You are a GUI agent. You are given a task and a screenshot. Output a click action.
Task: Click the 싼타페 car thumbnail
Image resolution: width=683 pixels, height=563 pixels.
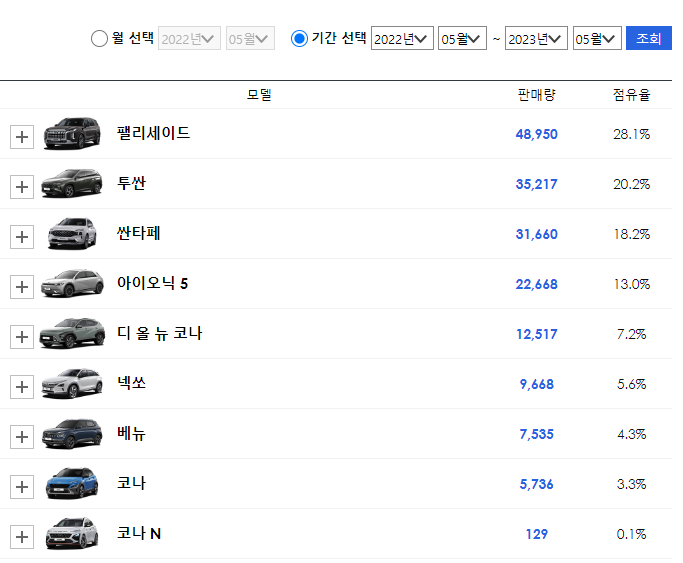(x=72, y=233)
